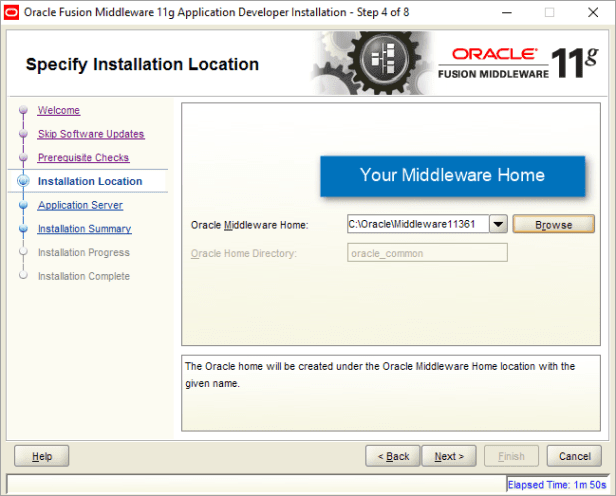Click the Specify Installation Location heading

142,65
